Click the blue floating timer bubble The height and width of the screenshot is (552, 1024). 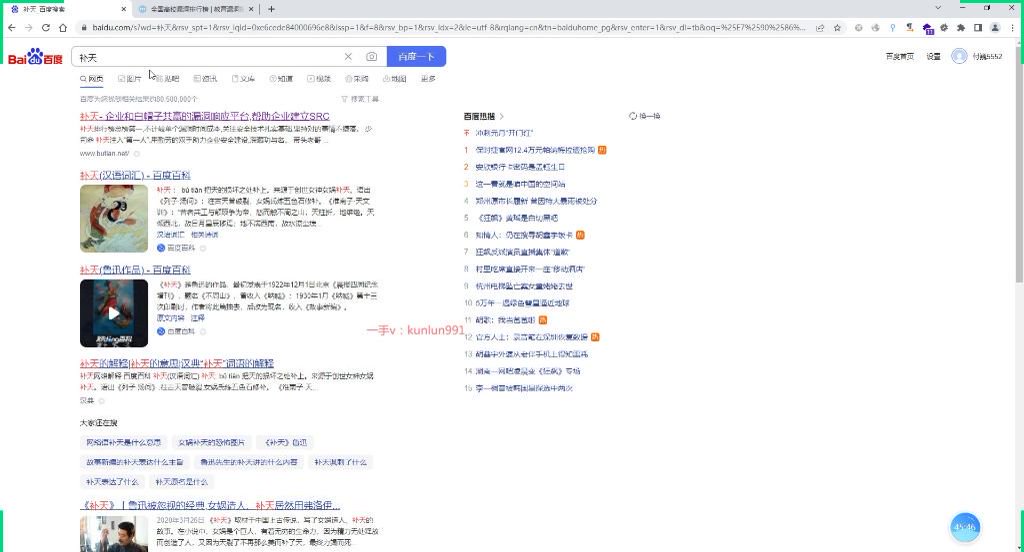pos(965,527)
